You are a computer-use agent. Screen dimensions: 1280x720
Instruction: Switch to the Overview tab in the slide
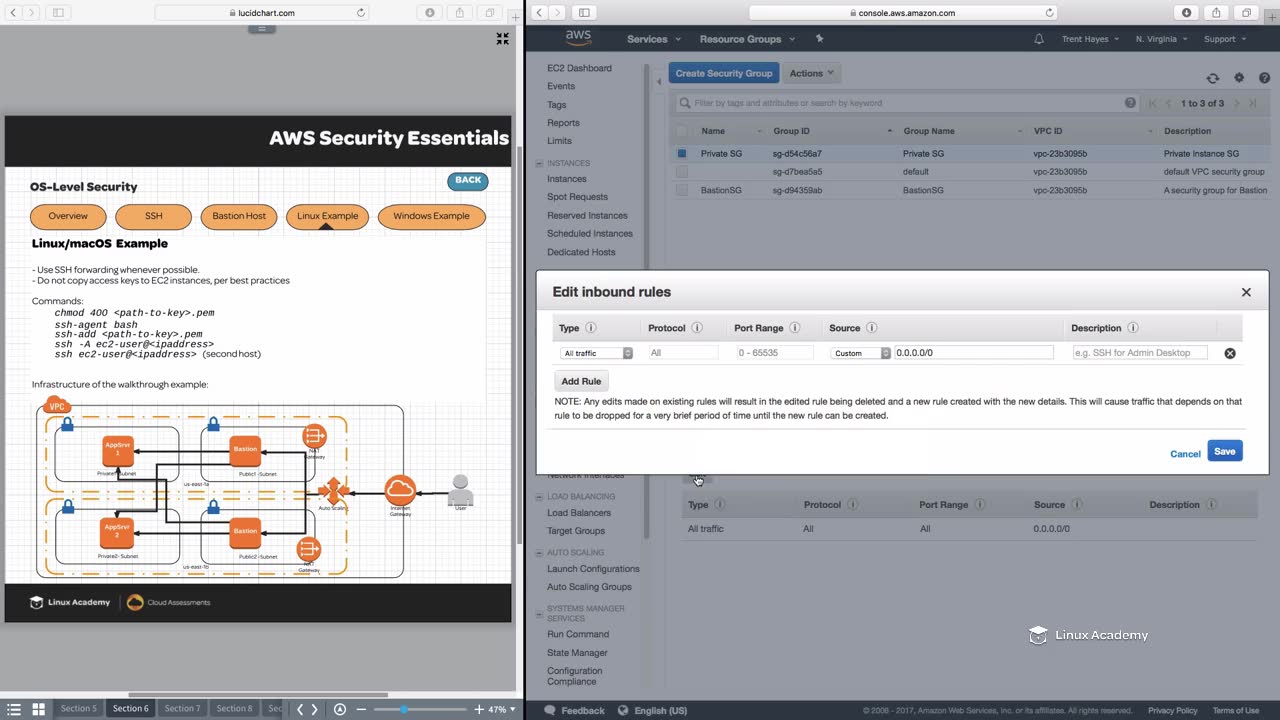click(68, 216)
